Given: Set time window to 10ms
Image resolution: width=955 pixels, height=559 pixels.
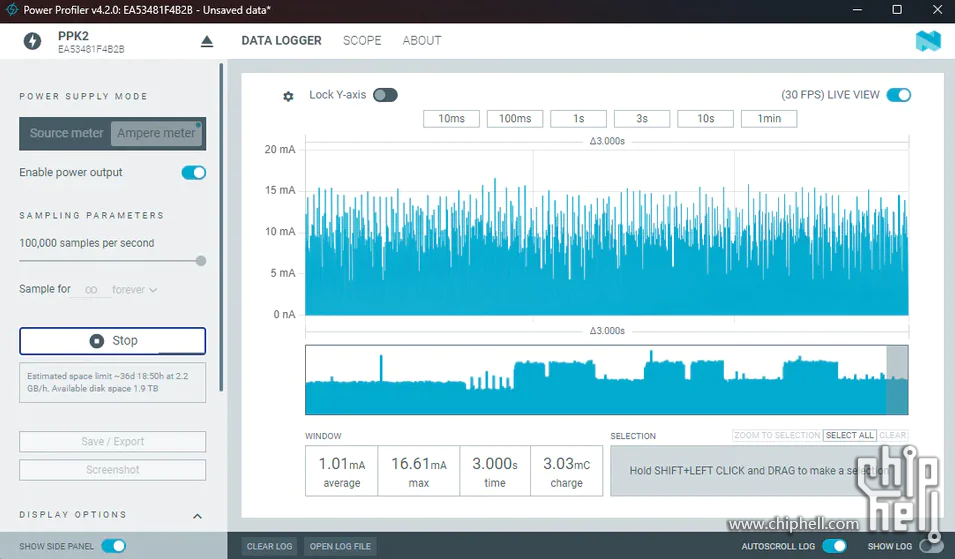Looking at the screenshot, I should tap(451, 119).
